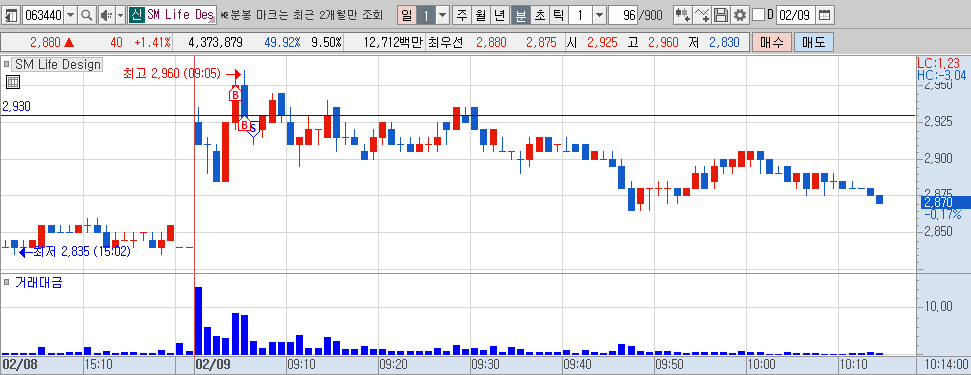Click the stock search magnifier icon

pos(87,14)
